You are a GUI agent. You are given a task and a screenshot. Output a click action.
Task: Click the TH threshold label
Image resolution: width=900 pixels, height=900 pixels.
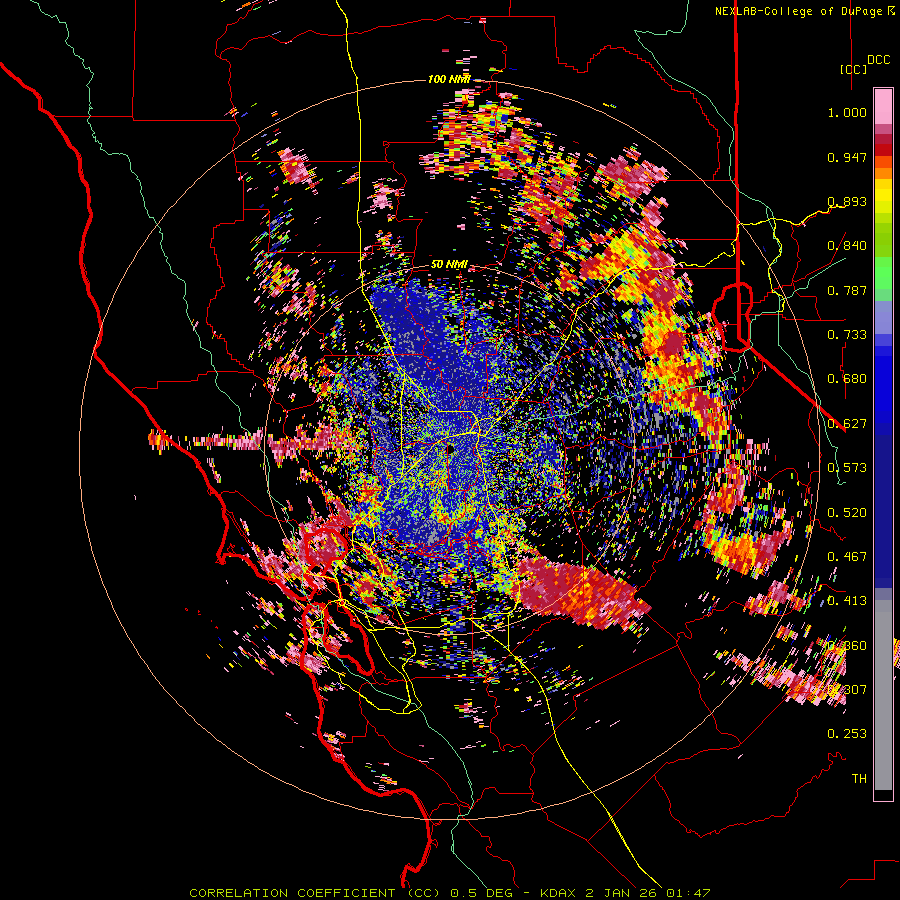pyautogui.click(x=859, y=778)
